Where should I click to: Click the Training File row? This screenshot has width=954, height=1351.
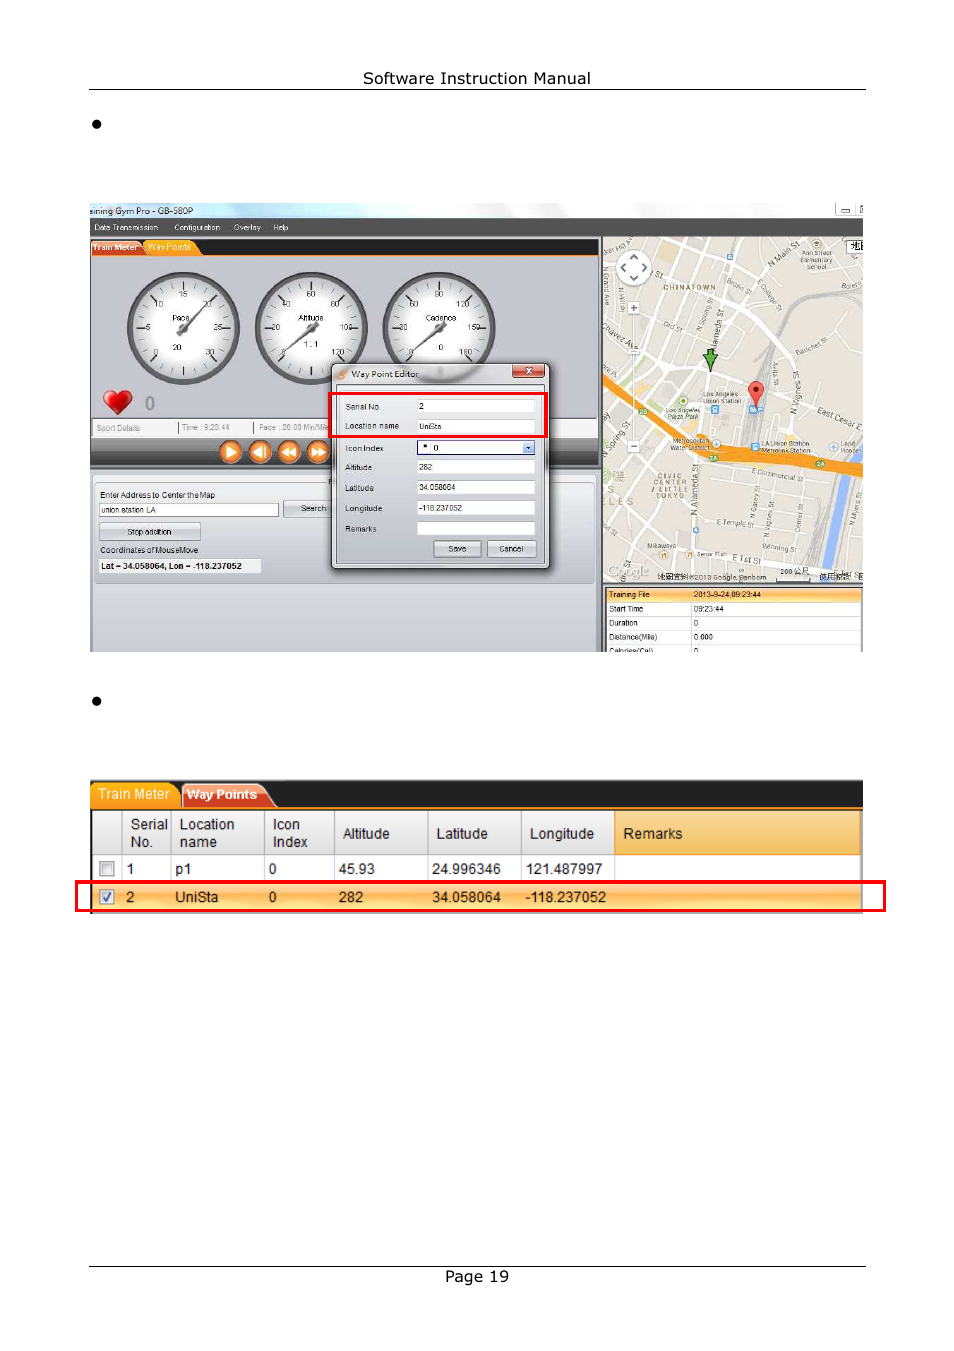[x=734, y=594]
